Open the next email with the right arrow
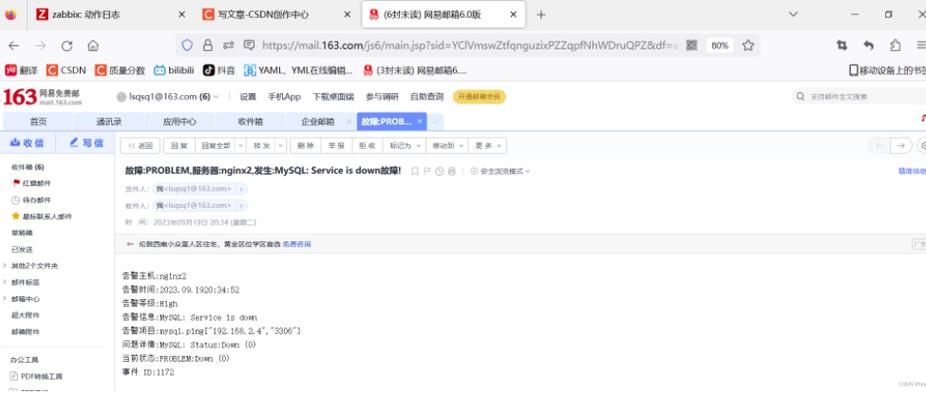The image size is (926, 394). pos(901,145)
